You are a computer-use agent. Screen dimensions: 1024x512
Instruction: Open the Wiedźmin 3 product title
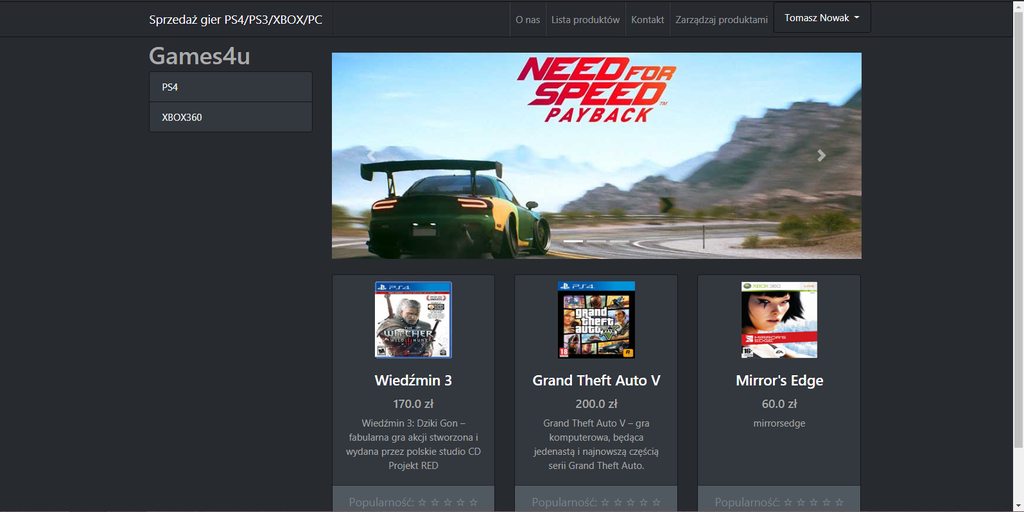pos(413,380)
